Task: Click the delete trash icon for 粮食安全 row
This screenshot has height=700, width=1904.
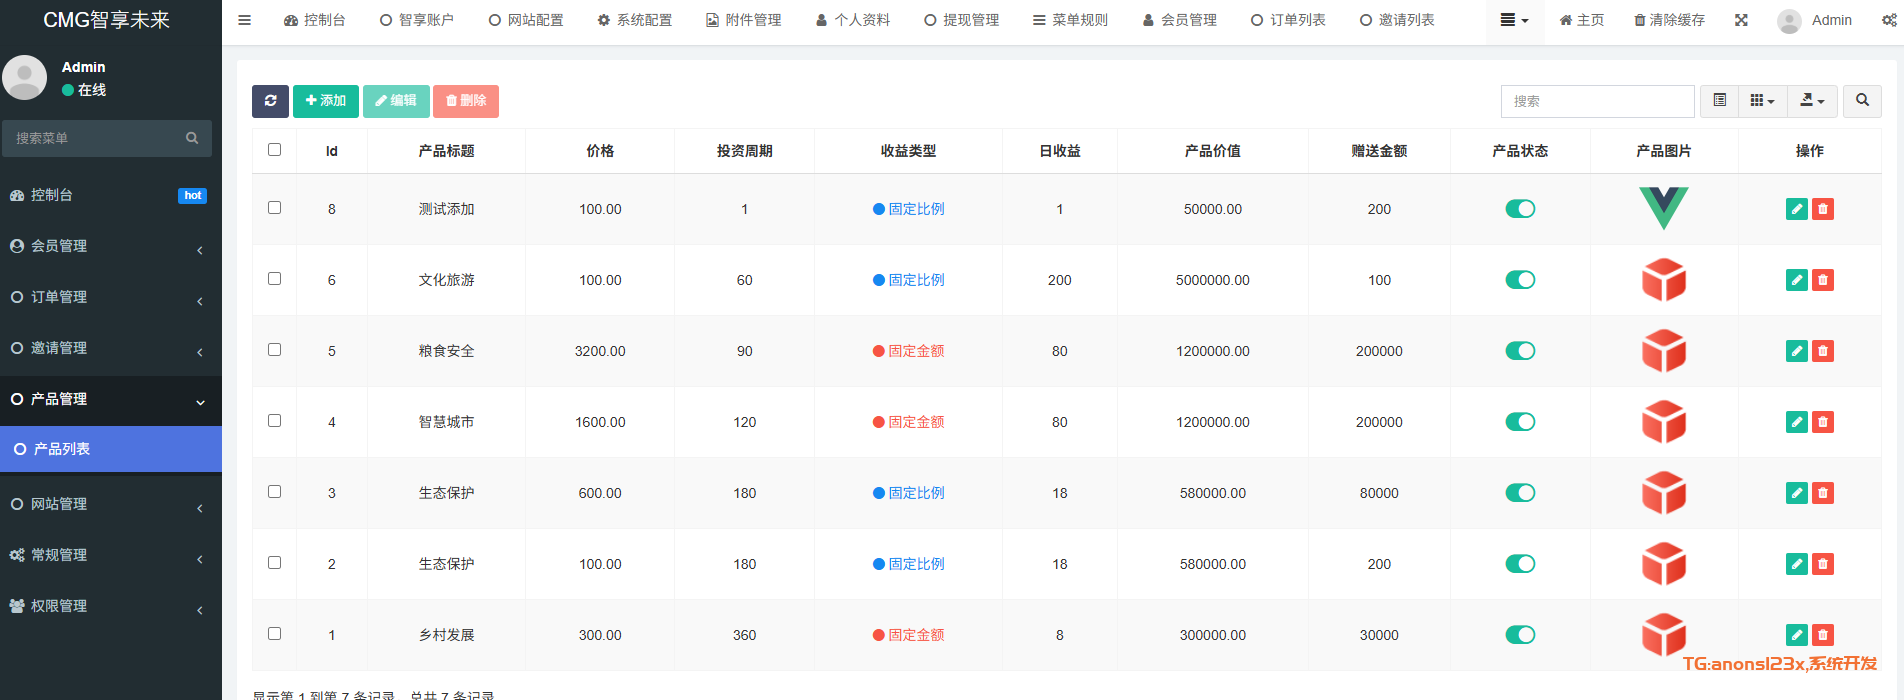Action: [1823, 351]
